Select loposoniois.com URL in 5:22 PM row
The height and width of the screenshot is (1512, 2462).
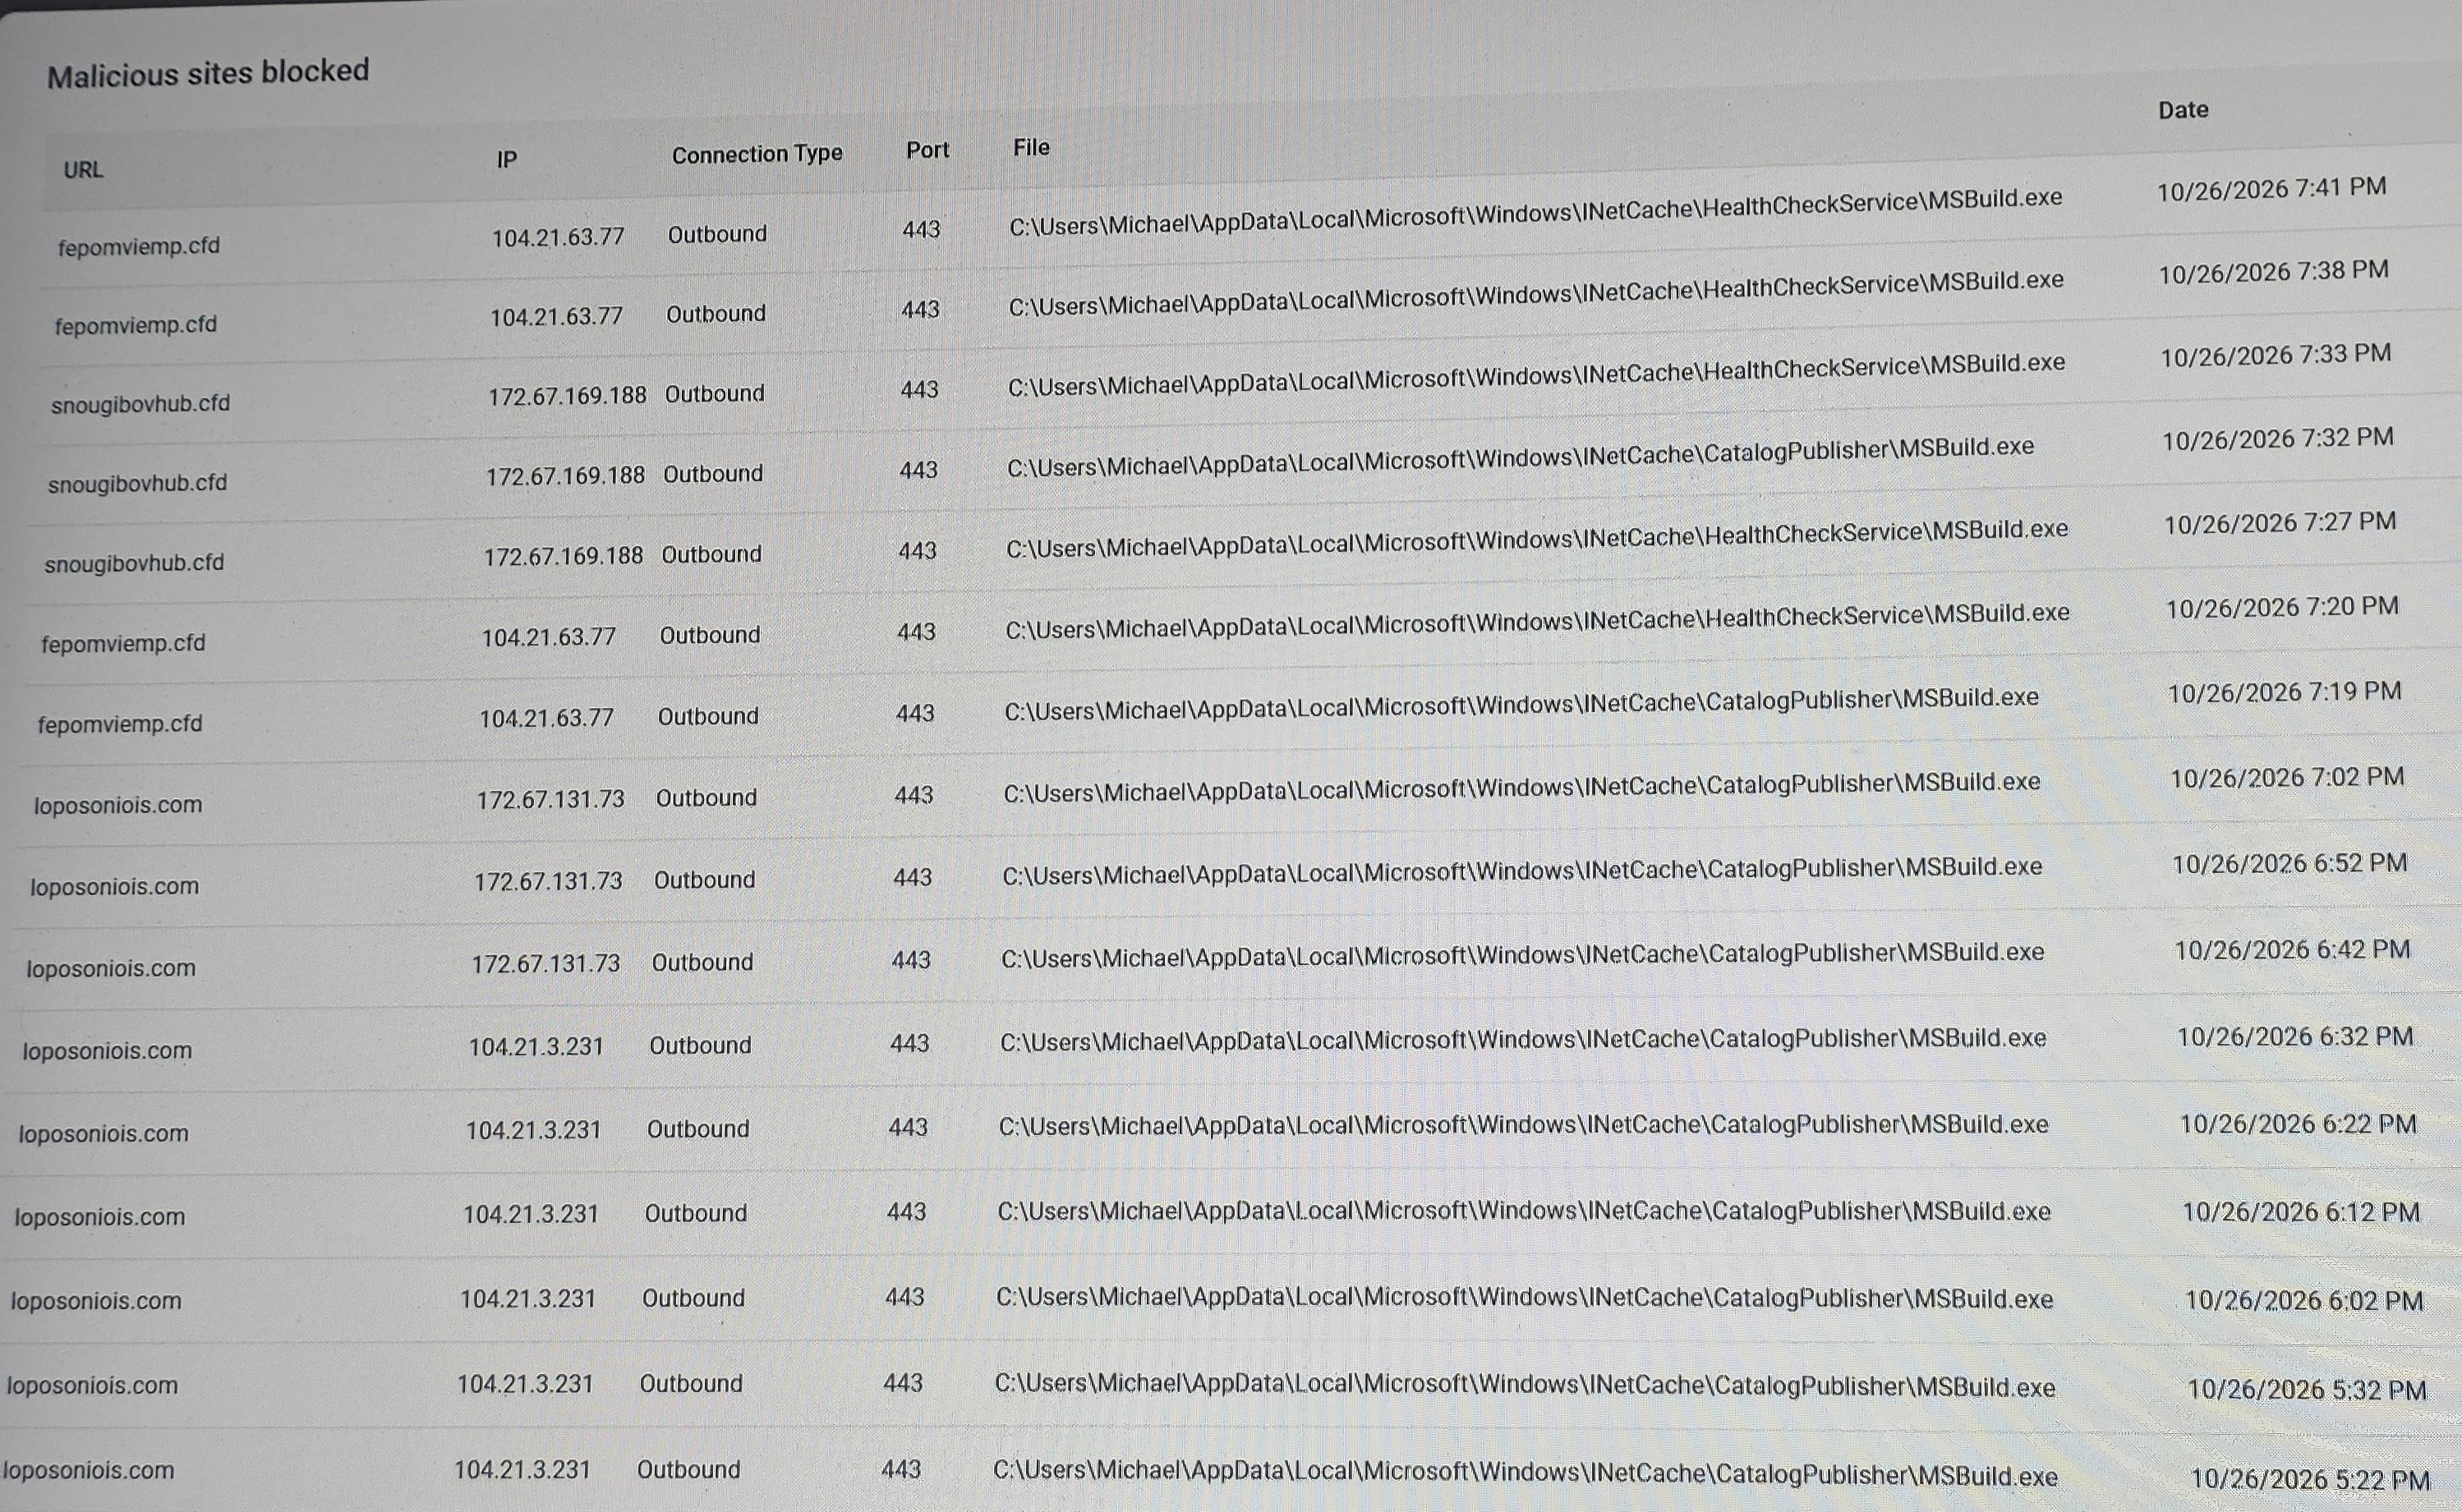pos(88,1471)
